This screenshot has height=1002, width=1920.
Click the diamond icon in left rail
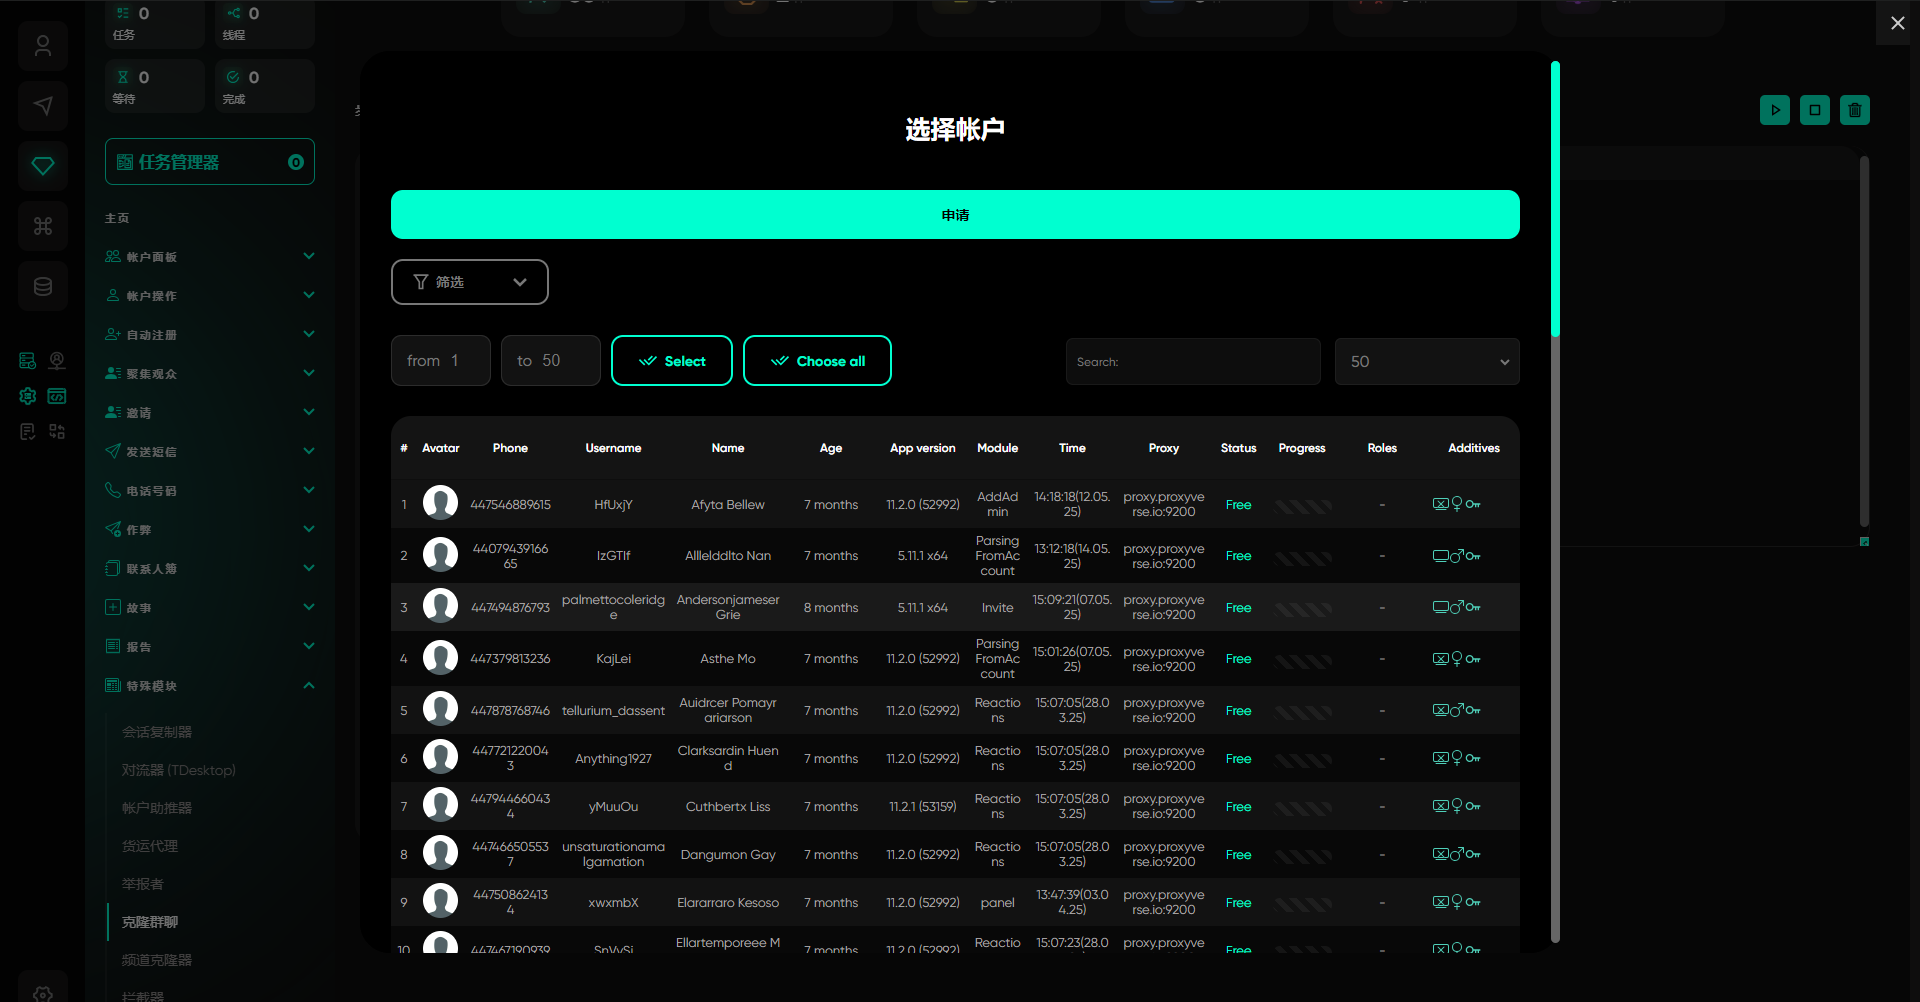tap(43, 166)
